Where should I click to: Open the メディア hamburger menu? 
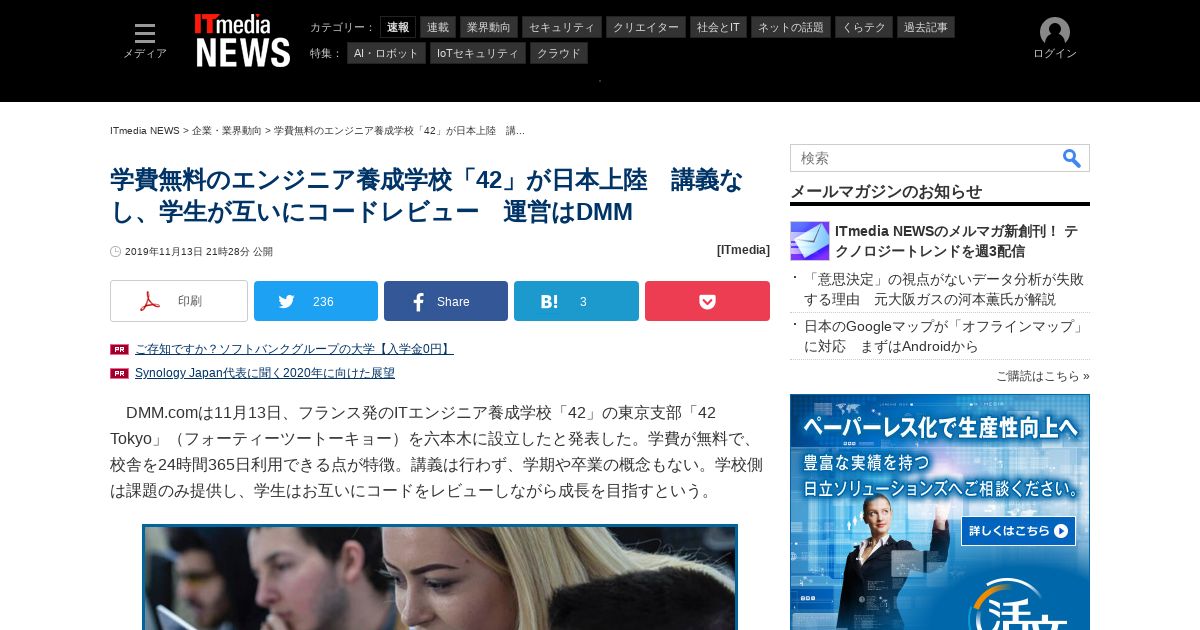pos(145,41)
